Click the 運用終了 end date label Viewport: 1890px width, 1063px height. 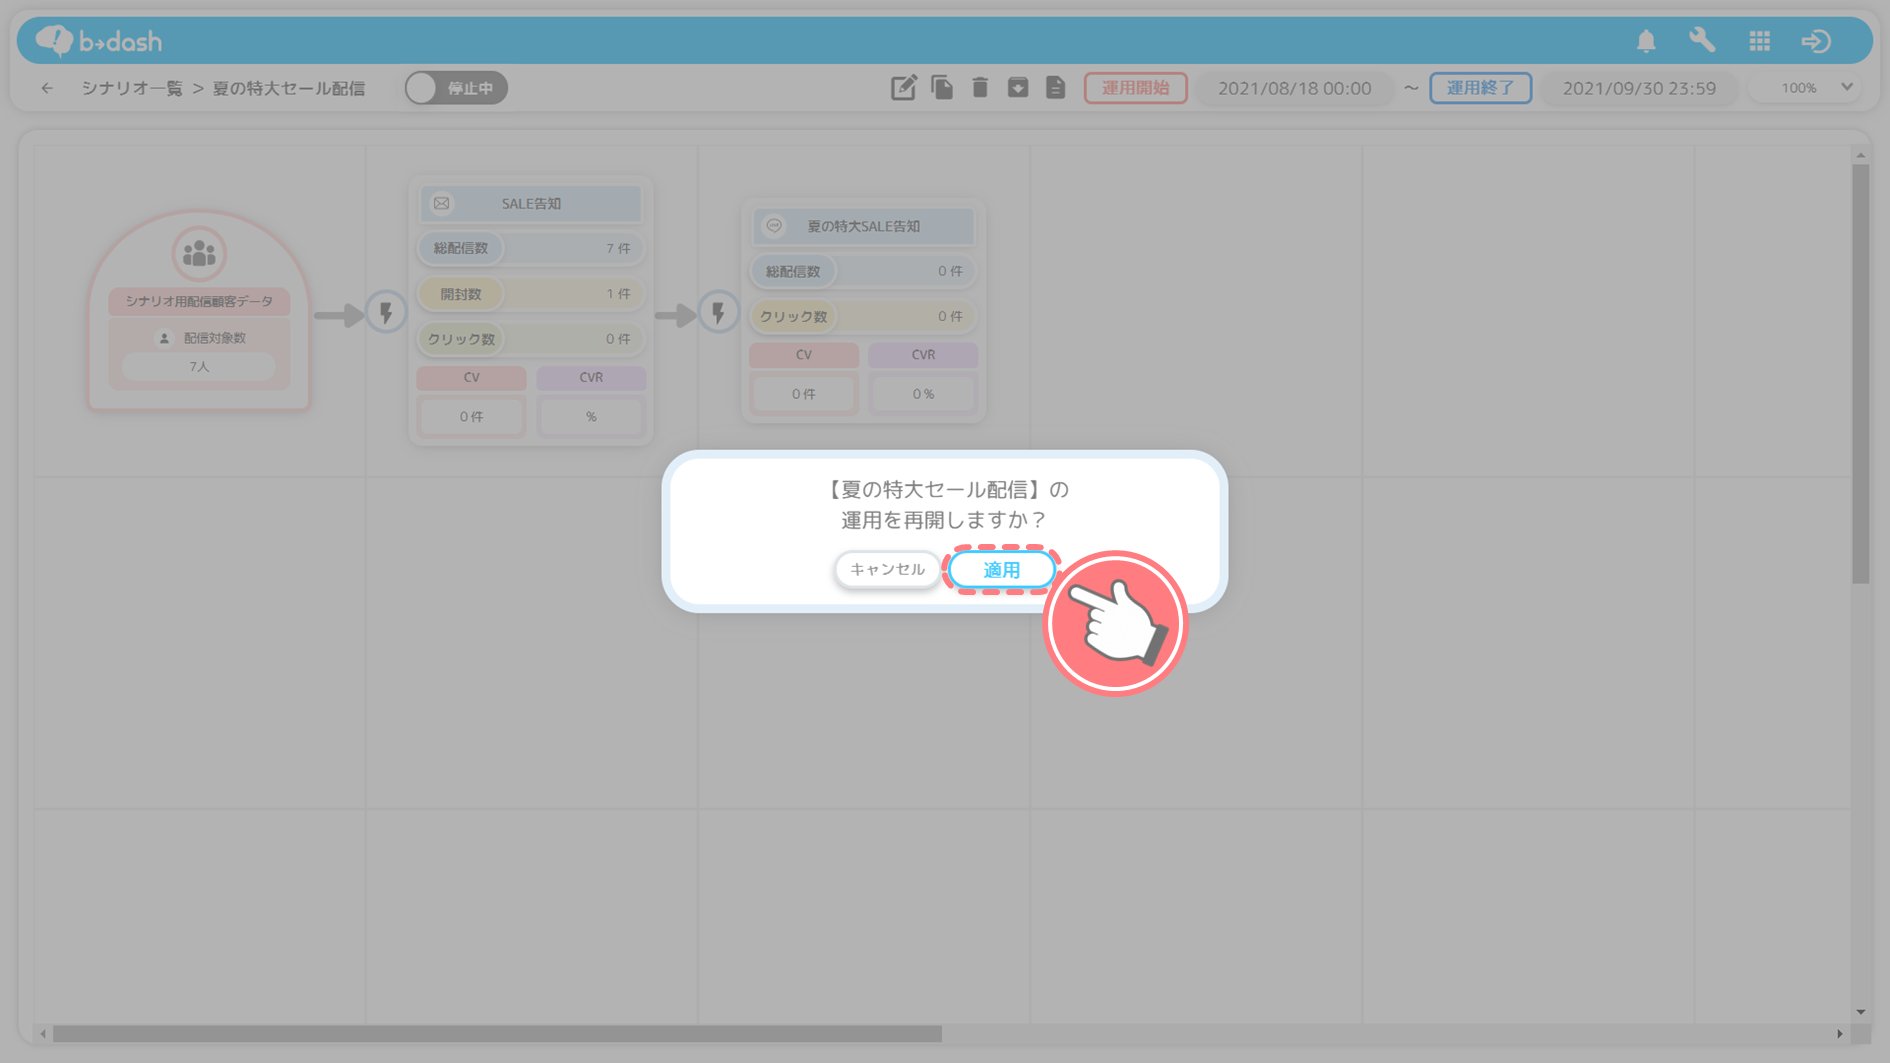click(1480, 88)
